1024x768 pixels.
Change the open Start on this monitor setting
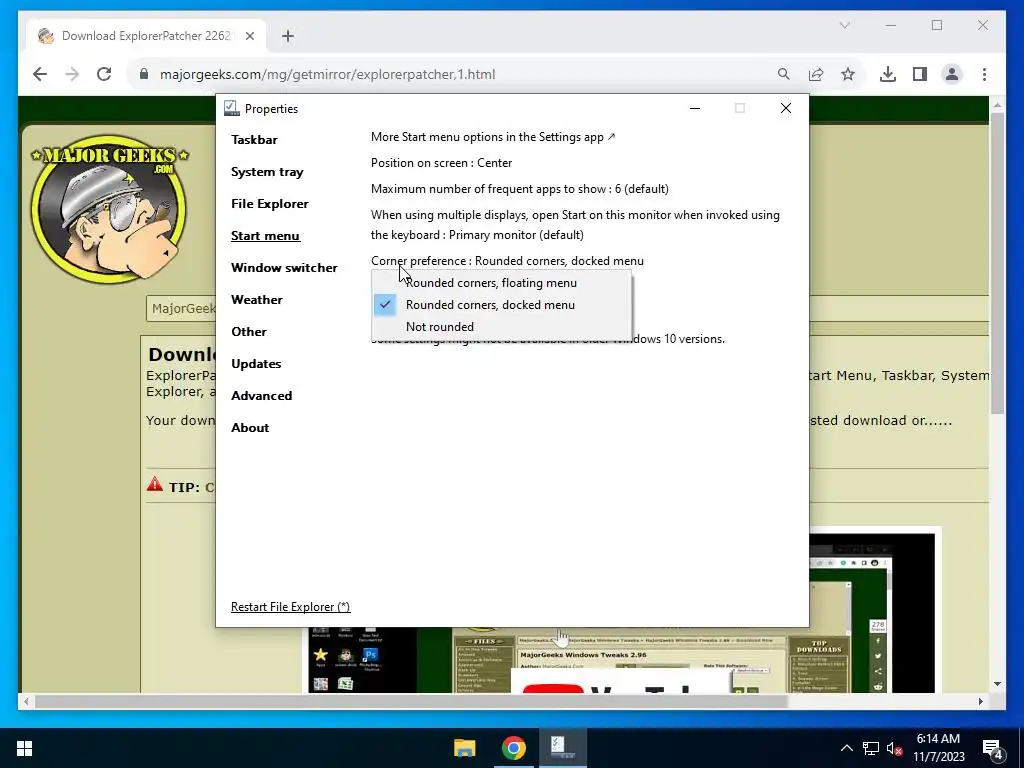575,225
